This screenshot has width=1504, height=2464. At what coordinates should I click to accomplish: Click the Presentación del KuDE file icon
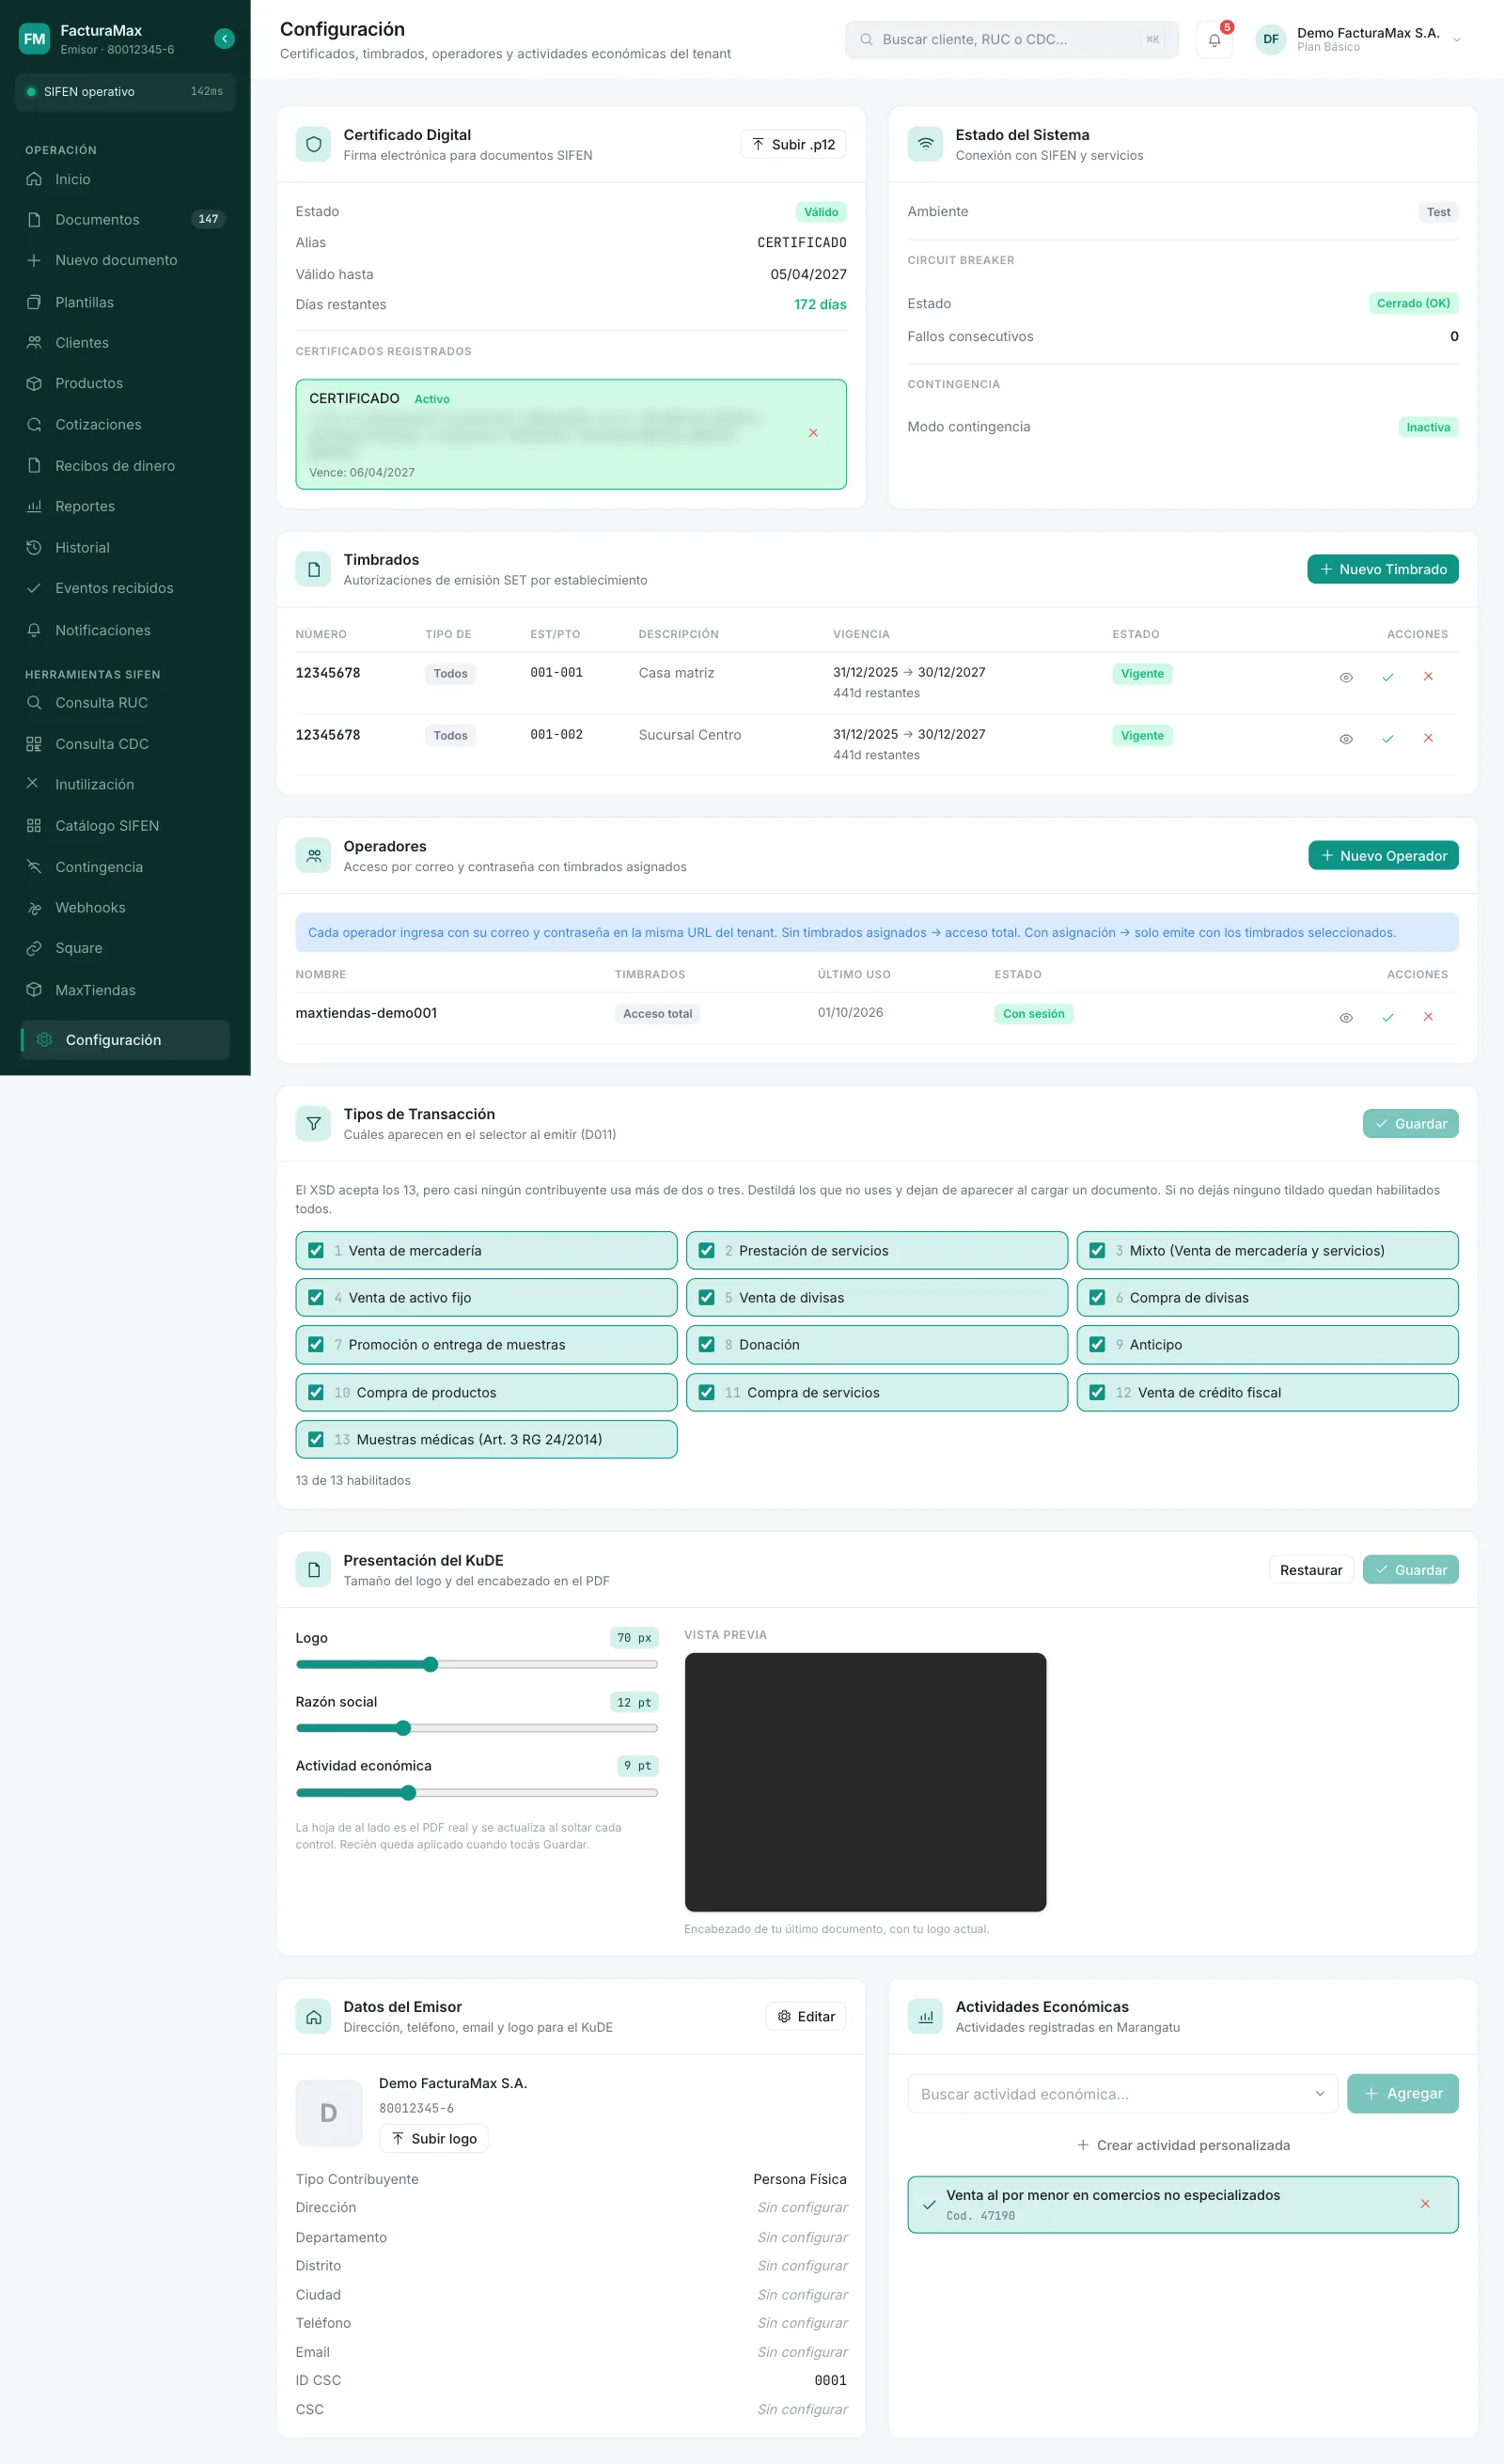pyautogui.click(x=313, y=1570)
